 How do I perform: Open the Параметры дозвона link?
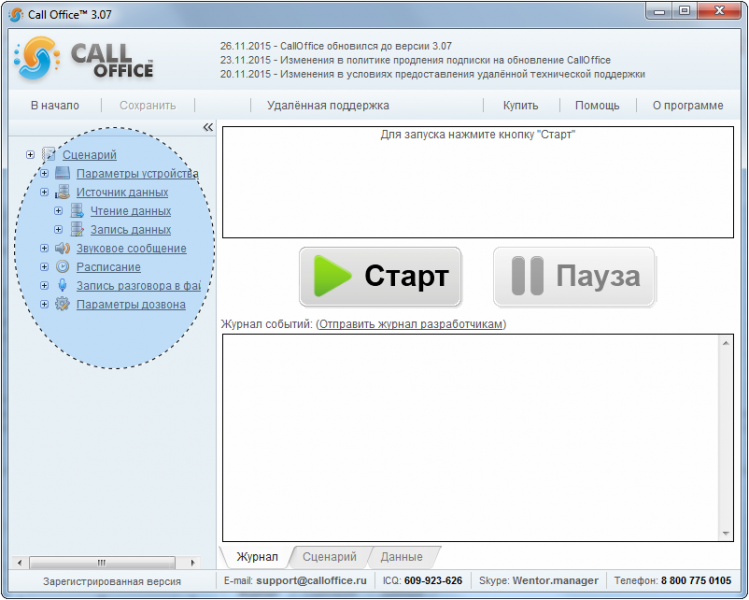pos(131,304)
